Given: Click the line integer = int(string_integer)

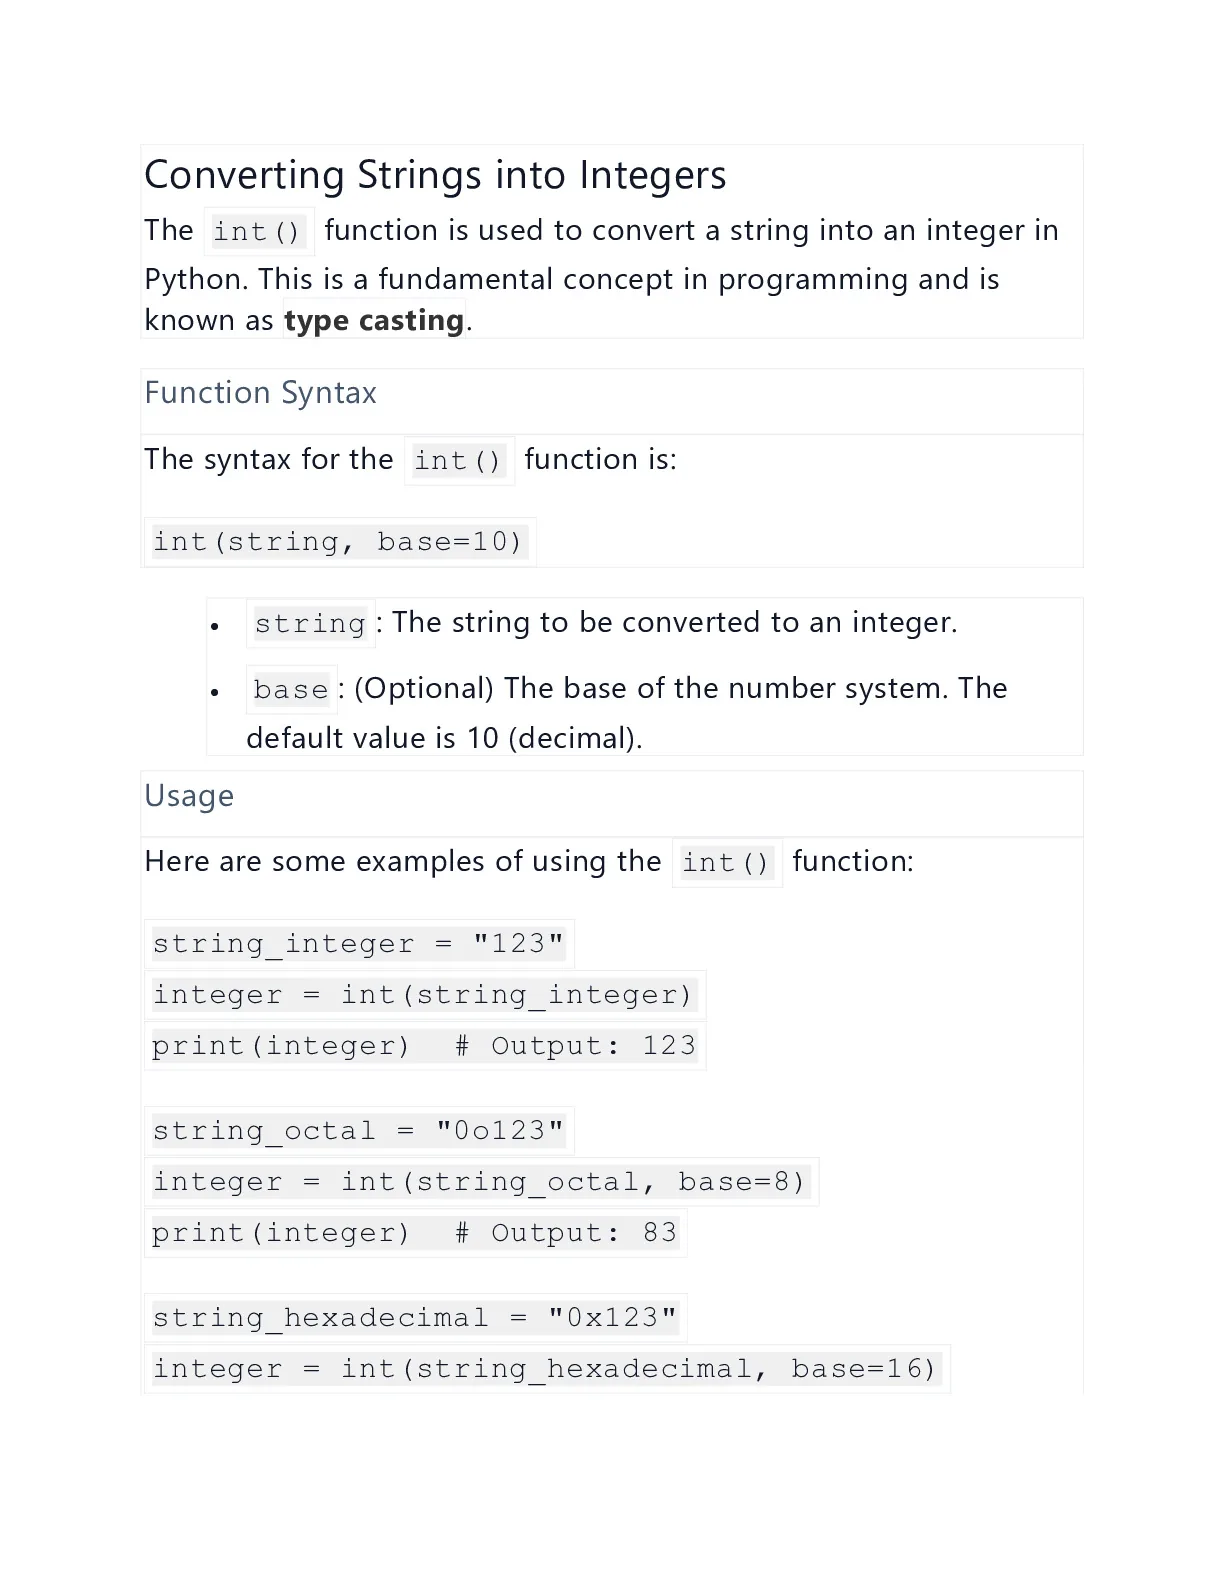Looking at the screenshot, I should pos(425,995).
